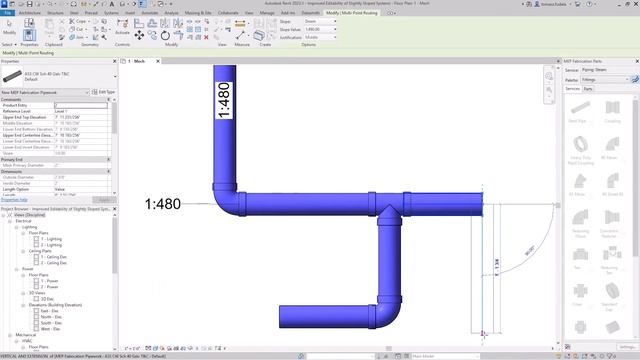Open the Slope Value dropdown

click(x=320, y=29)
